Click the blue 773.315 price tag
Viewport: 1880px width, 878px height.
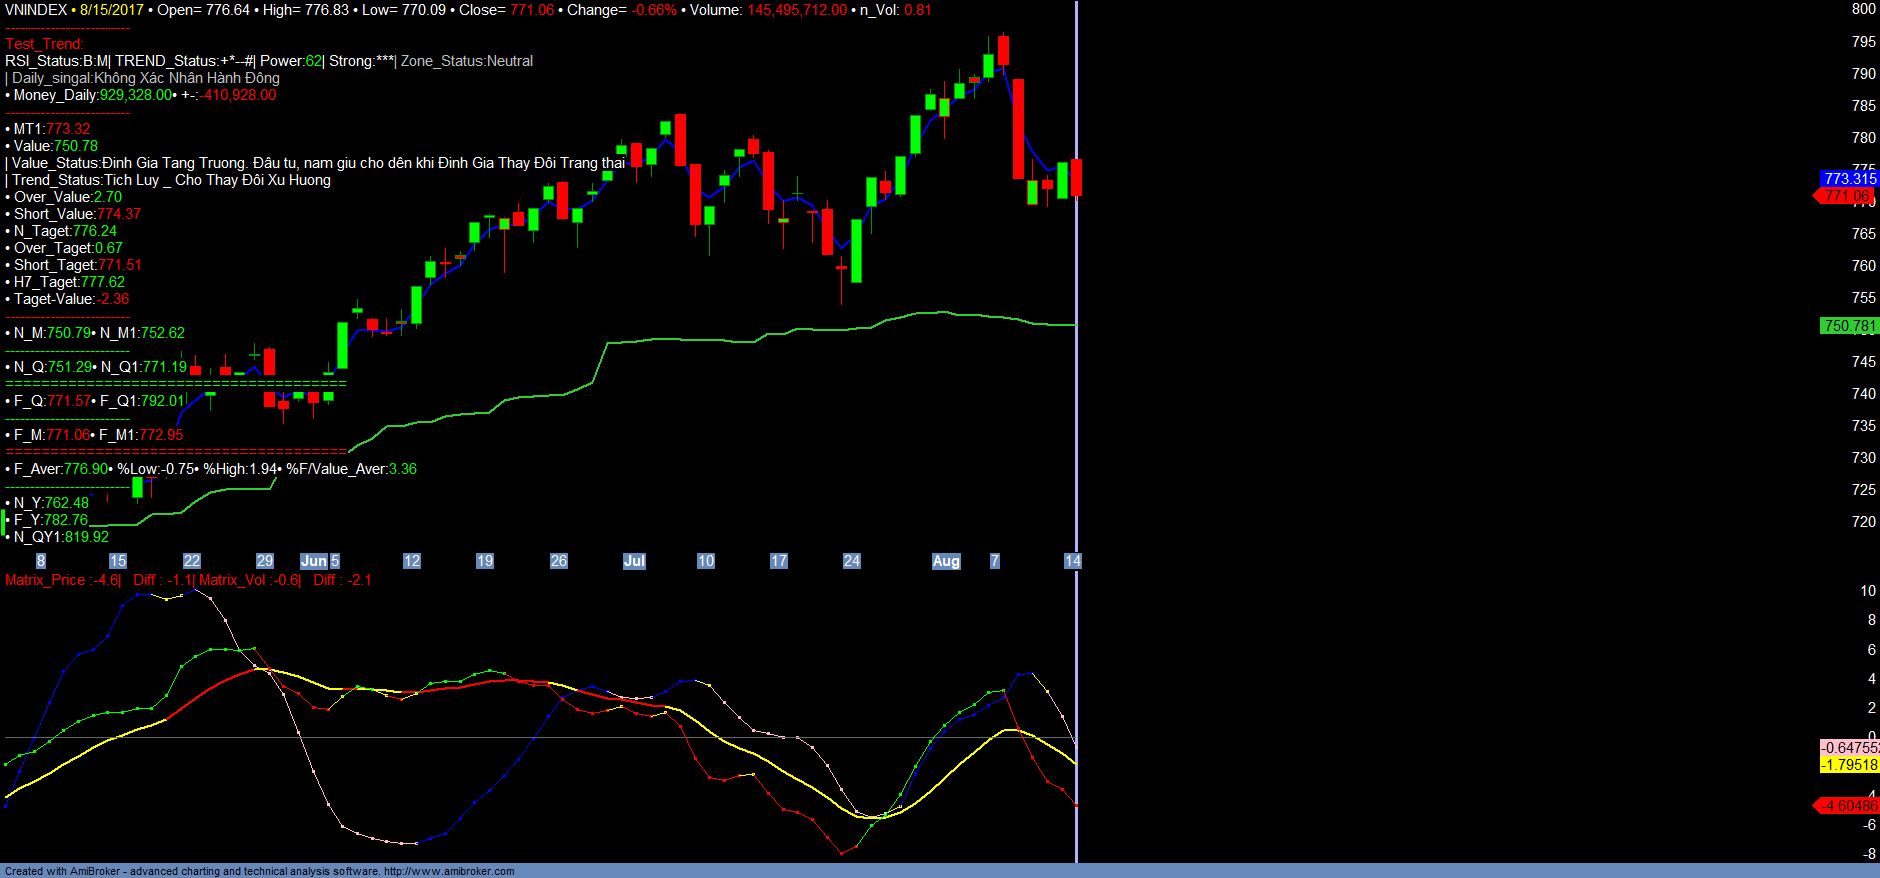pos(1849,179)
